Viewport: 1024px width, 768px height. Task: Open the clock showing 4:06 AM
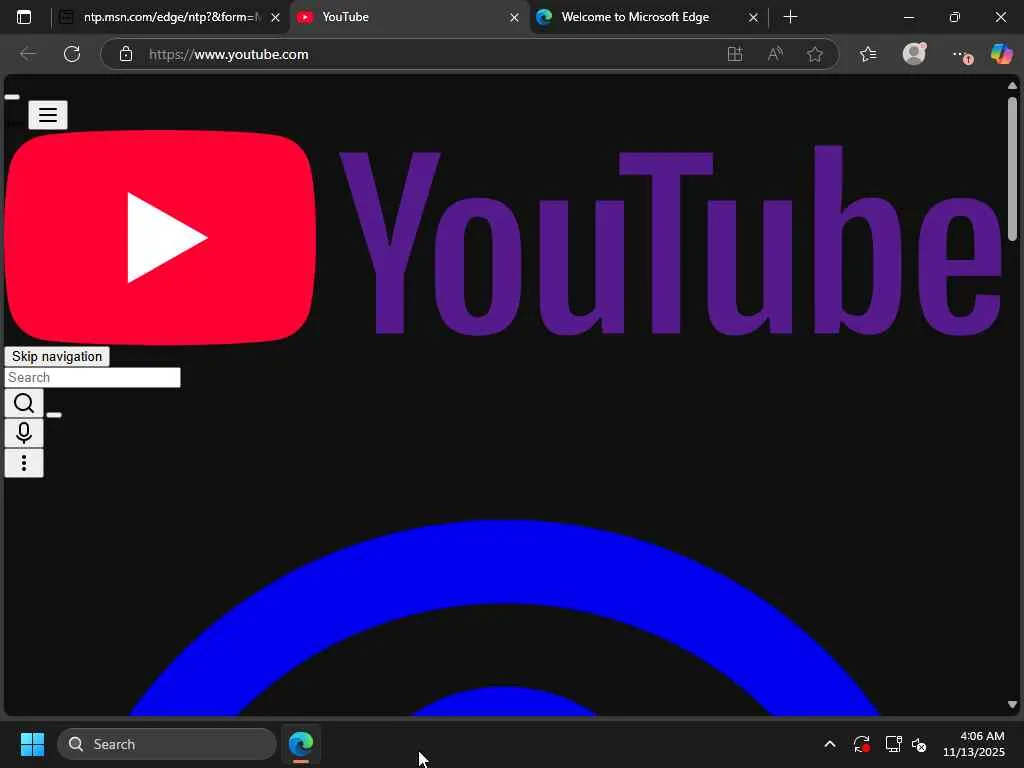point(974,744)
